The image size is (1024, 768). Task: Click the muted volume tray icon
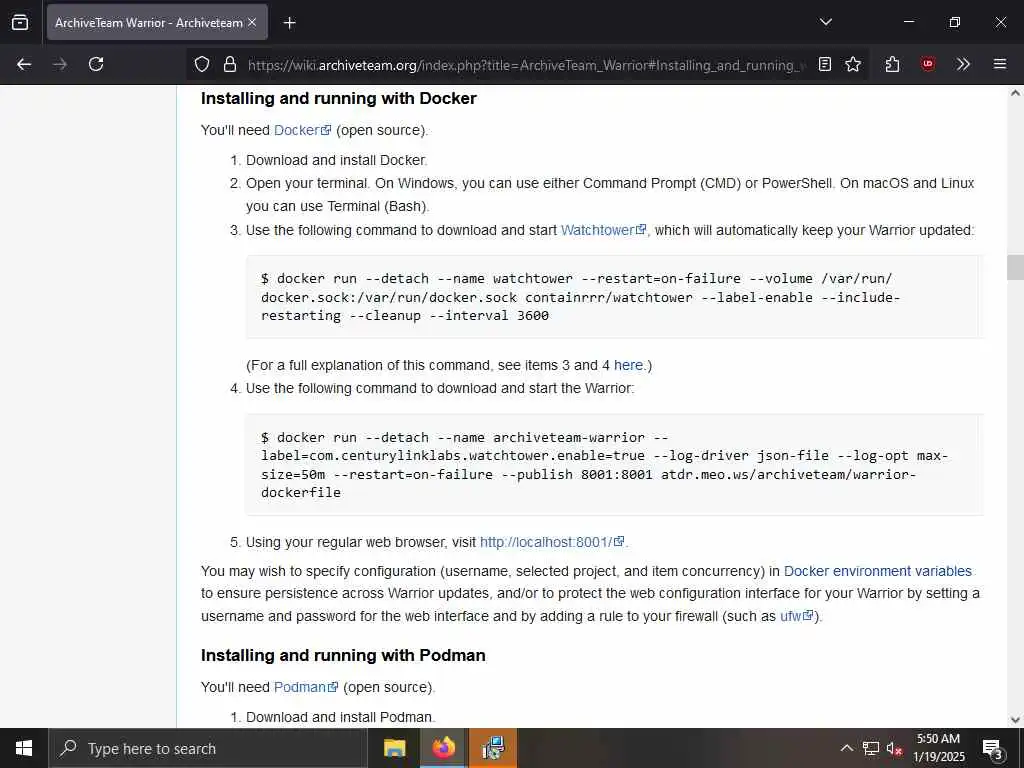point(895,748)
